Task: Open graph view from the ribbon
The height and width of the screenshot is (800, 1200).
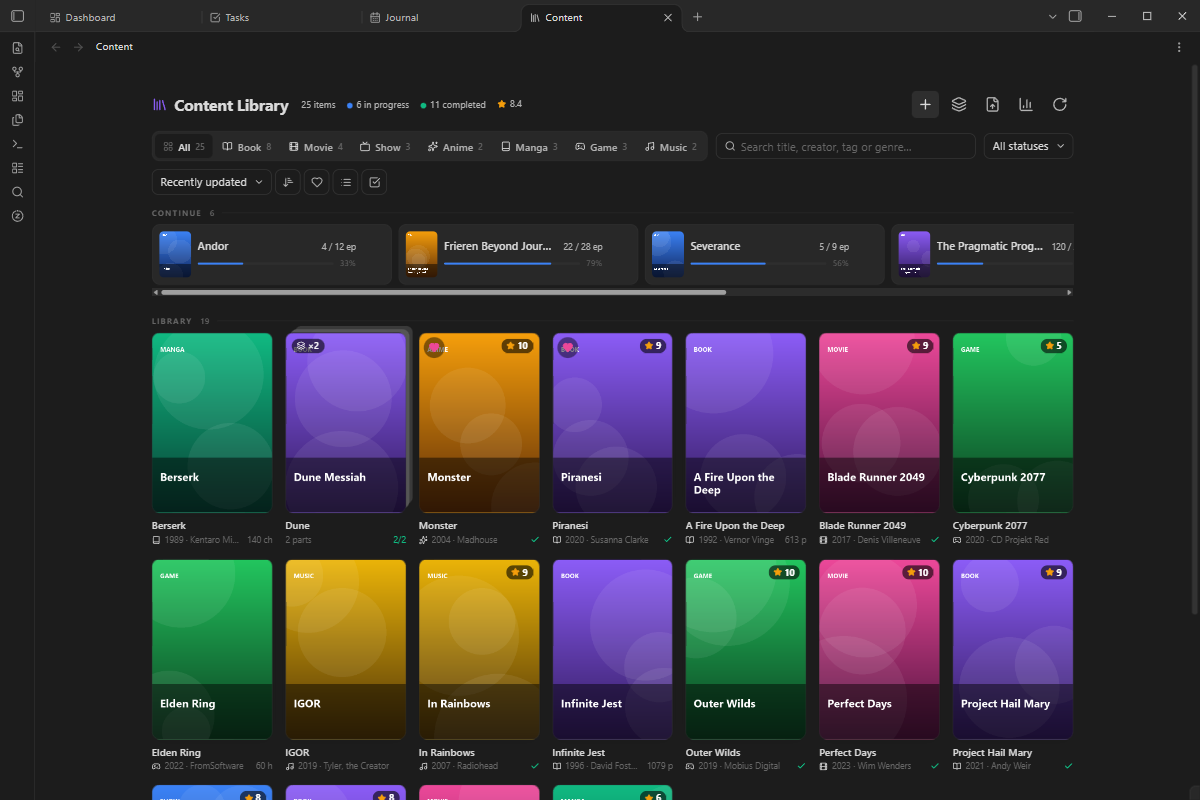Action: click(17, 72)
